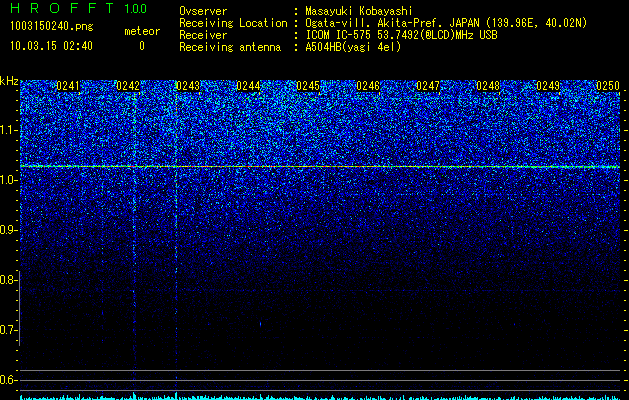629x400 pixels.
Task: Click the meteor label
Action: pos(142,31)
